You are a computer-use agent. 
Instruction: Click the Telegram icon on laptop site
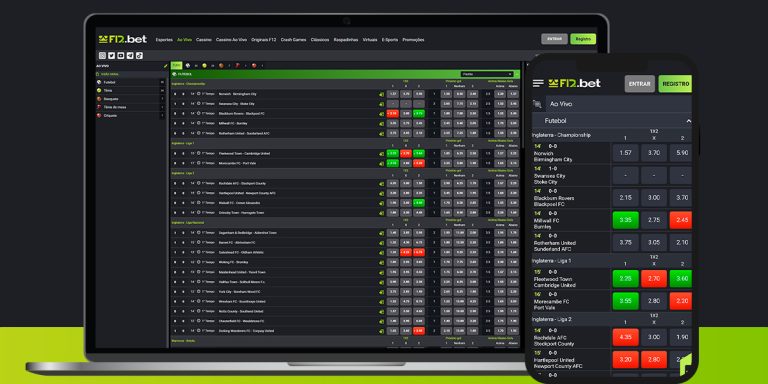click(x=130, y=56)
